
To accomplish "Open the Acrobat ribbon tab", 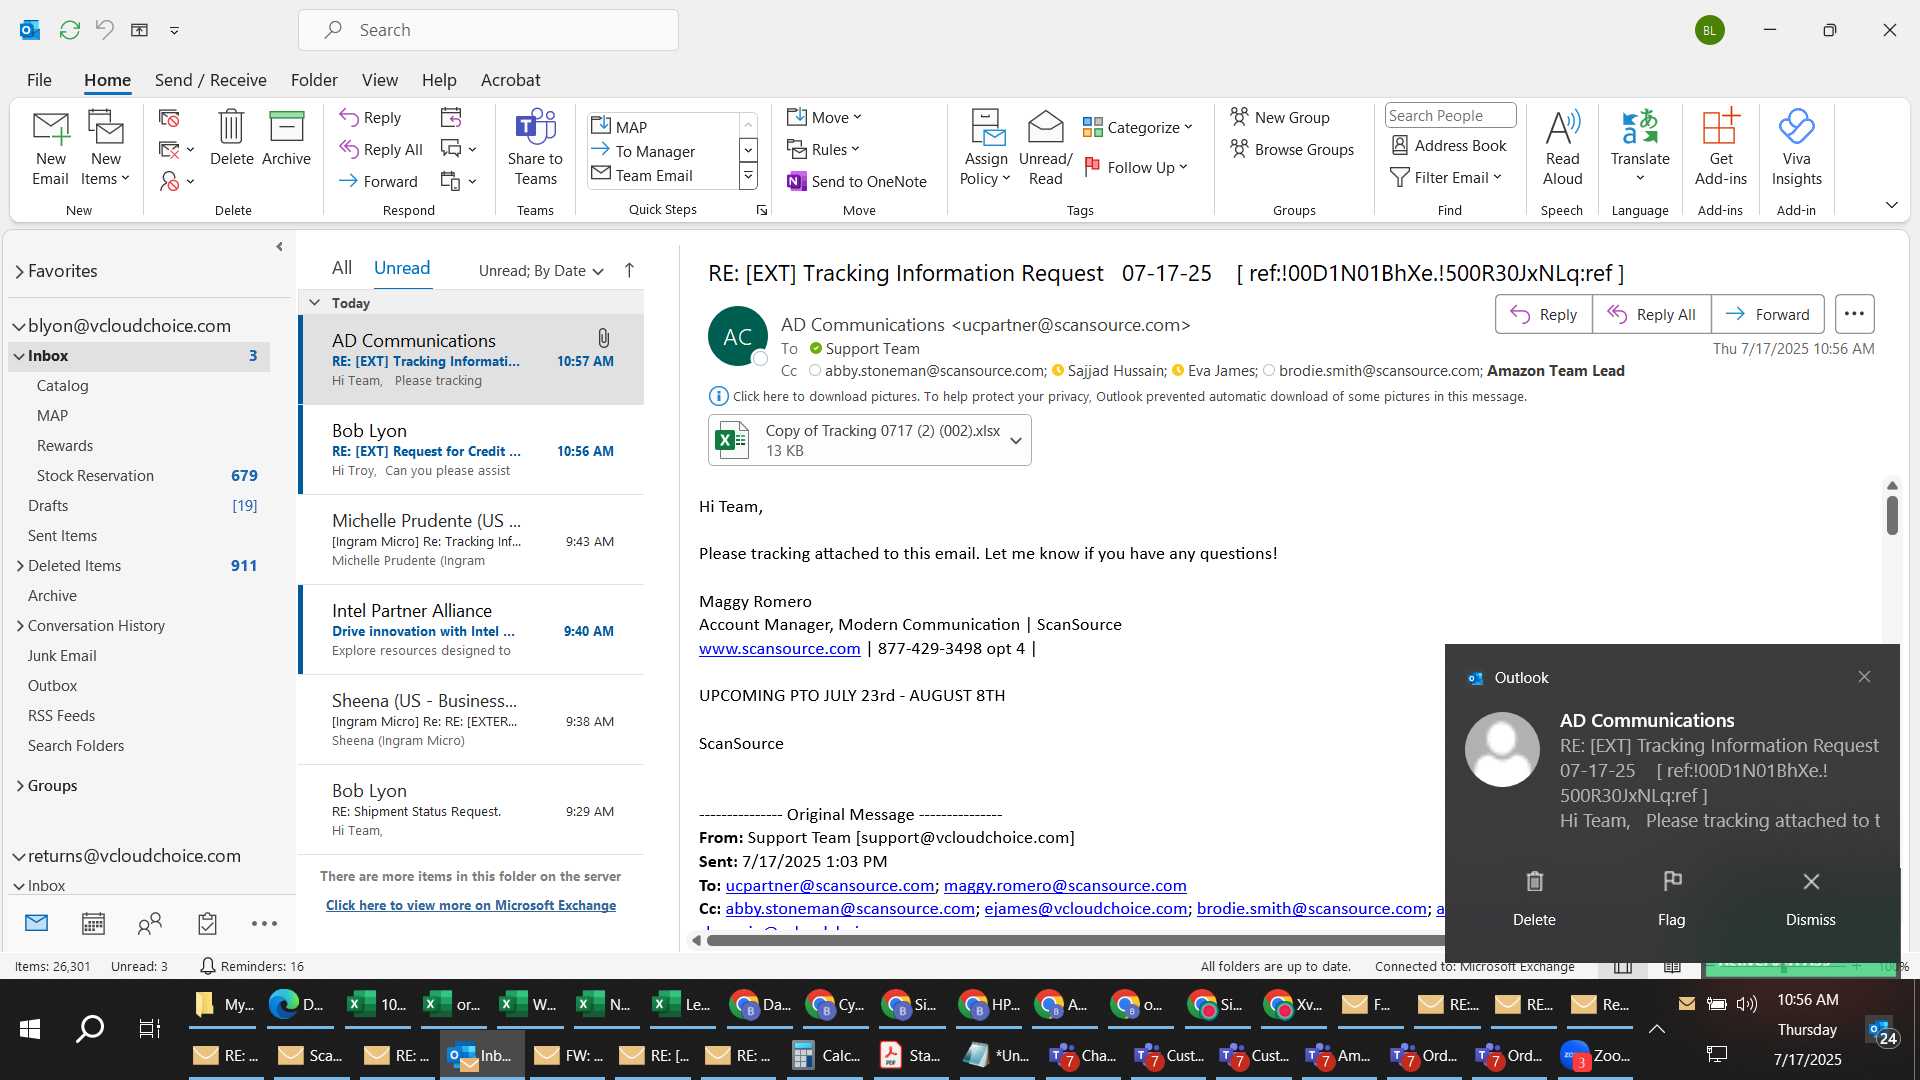I will [x=510, y=80].
